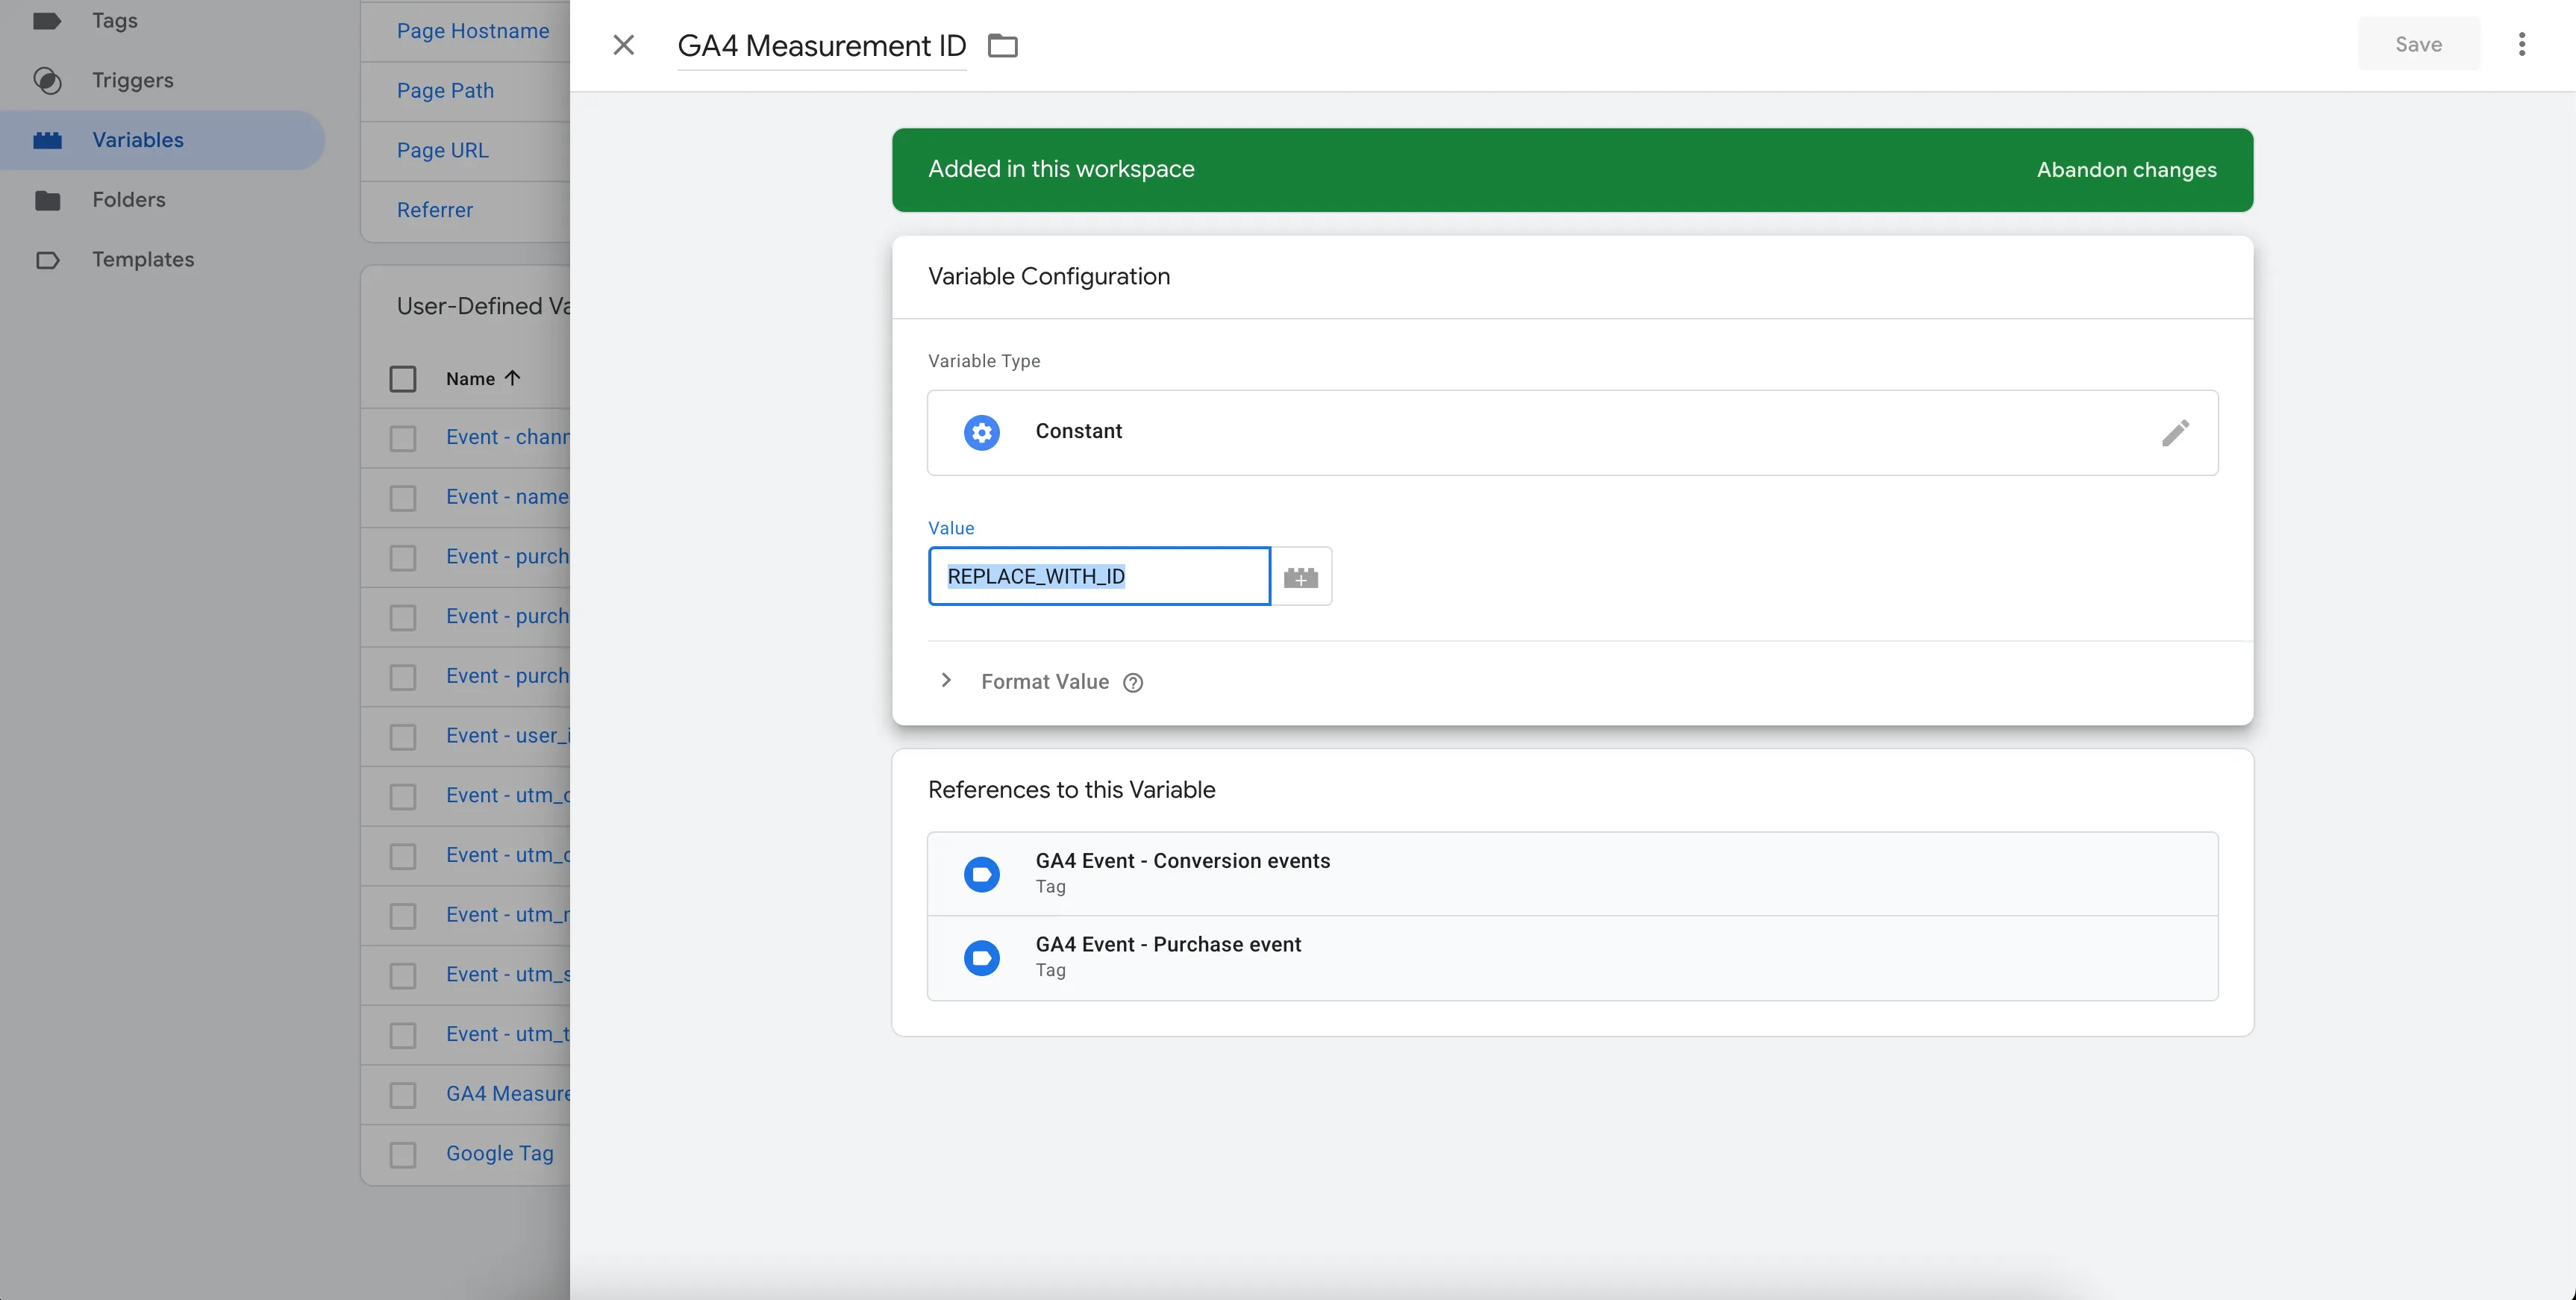Image resolution: width=2576 pixels, height=1300 pixels.
Task: Toggle the select-all Name header checkbox
Action: point(403,379)
